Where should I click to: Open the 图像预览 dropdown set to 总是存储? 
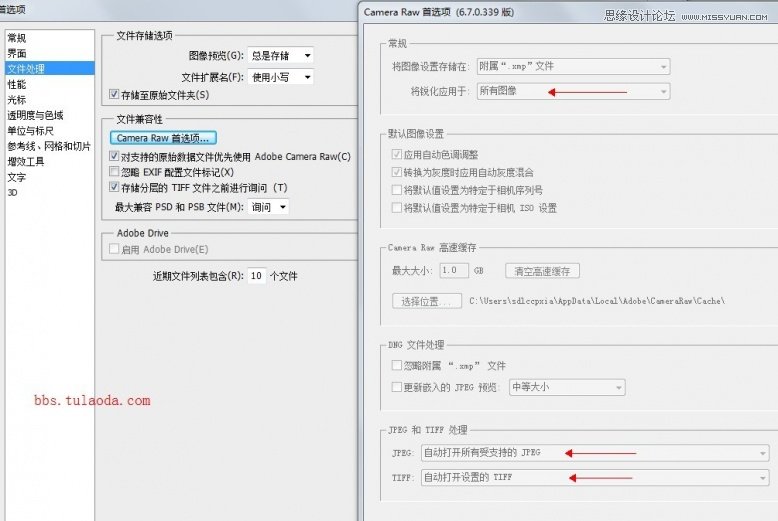coord(280,55)
